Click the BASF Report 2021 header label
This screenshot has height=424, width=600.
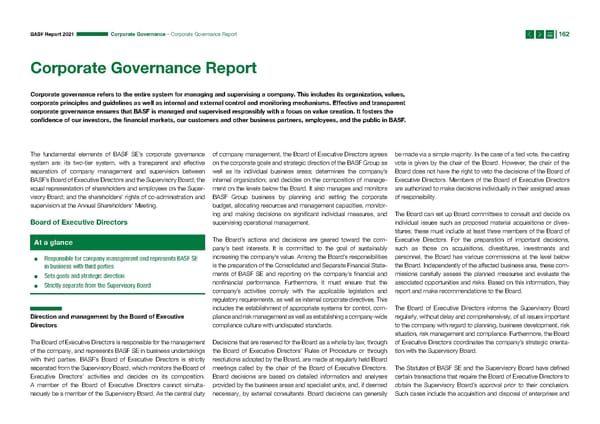point(52,34)
